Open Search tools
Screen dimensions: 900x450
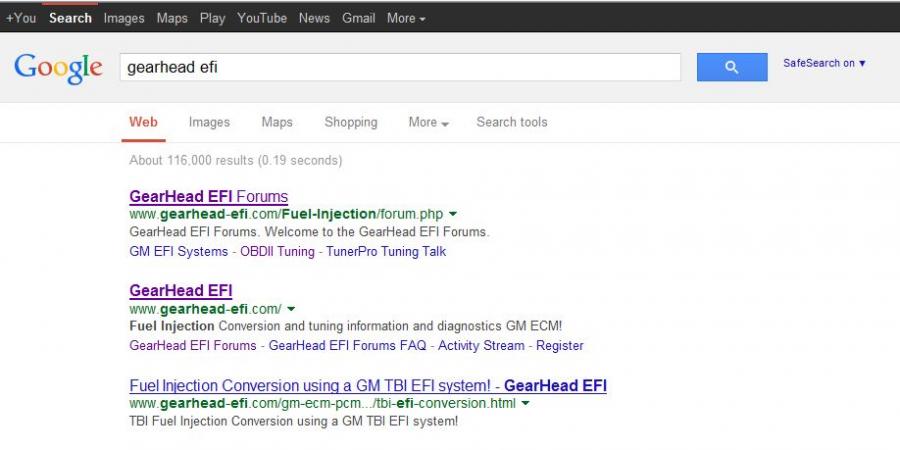(x=511, y=122)
